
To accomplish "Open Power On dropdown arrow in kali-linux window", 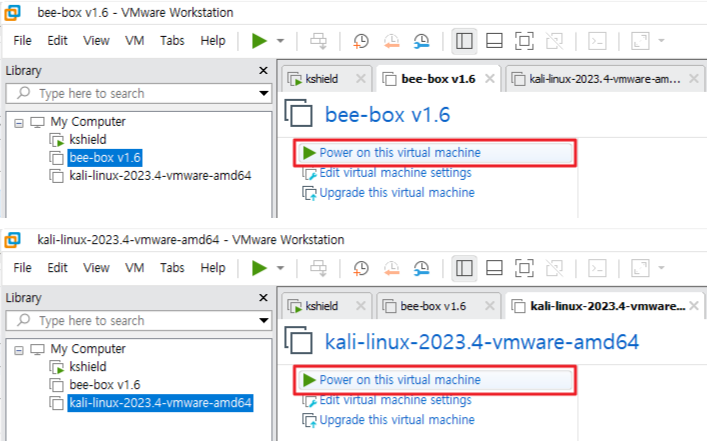I will pos(281,268).
